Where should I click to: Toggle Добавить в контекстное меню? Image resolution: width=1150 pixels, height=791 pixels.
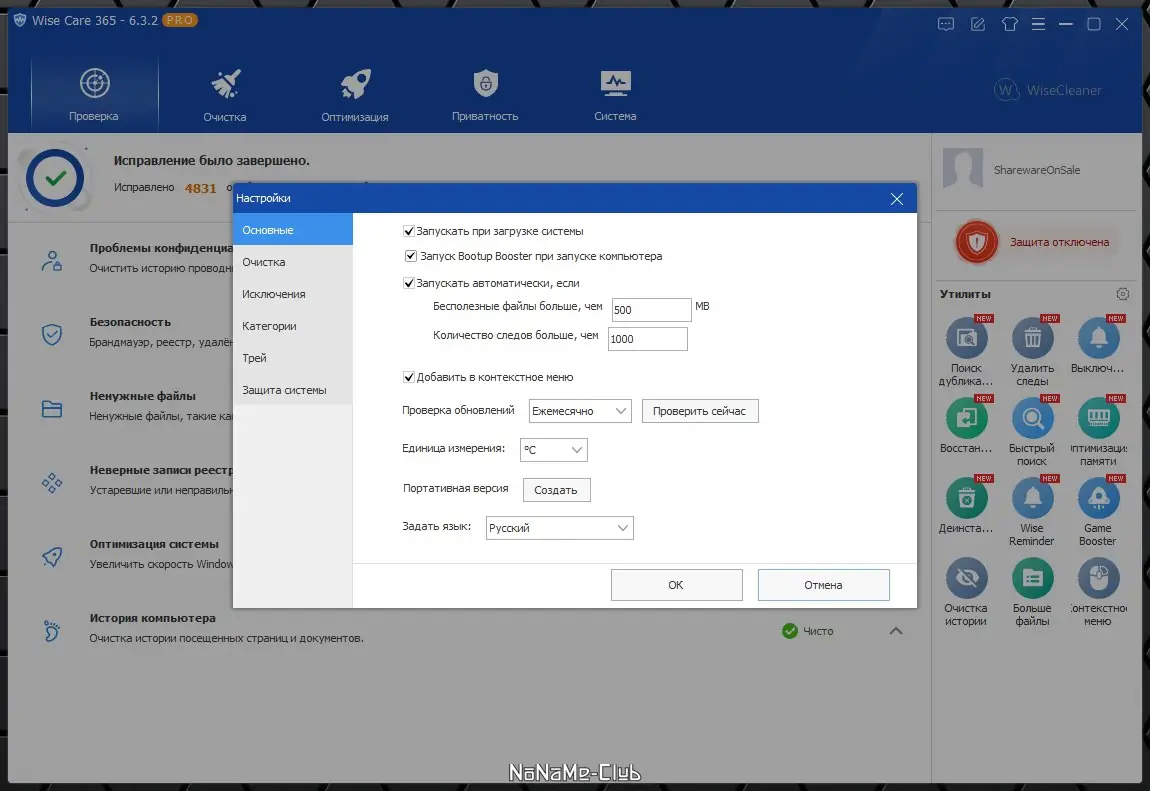click(x=409, y=377)
